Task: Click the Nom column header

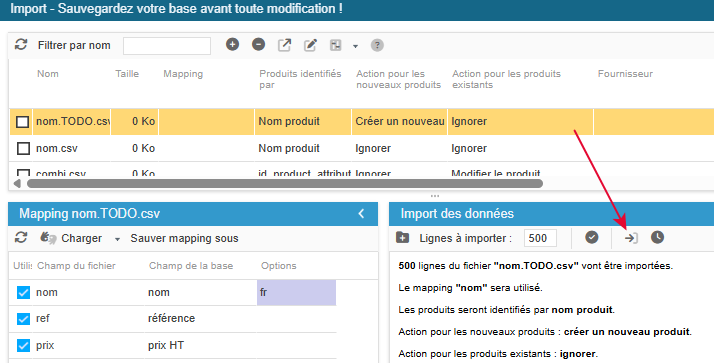Action: [48, 74]
